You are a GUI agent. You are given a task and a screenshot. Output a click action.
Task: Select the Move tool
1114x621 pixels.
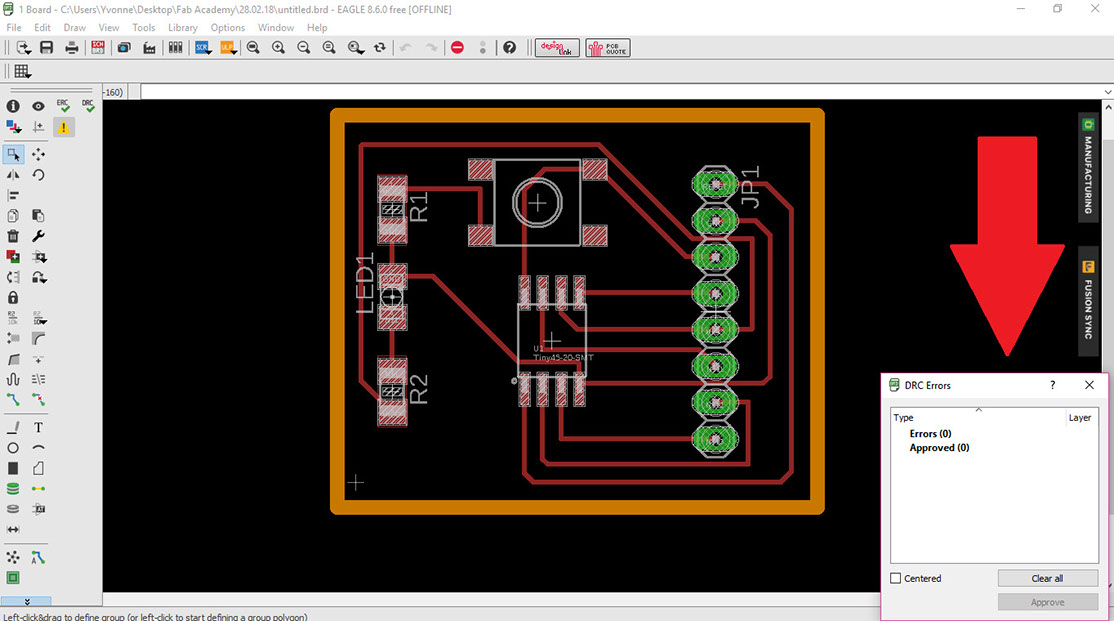pos(38,154)
